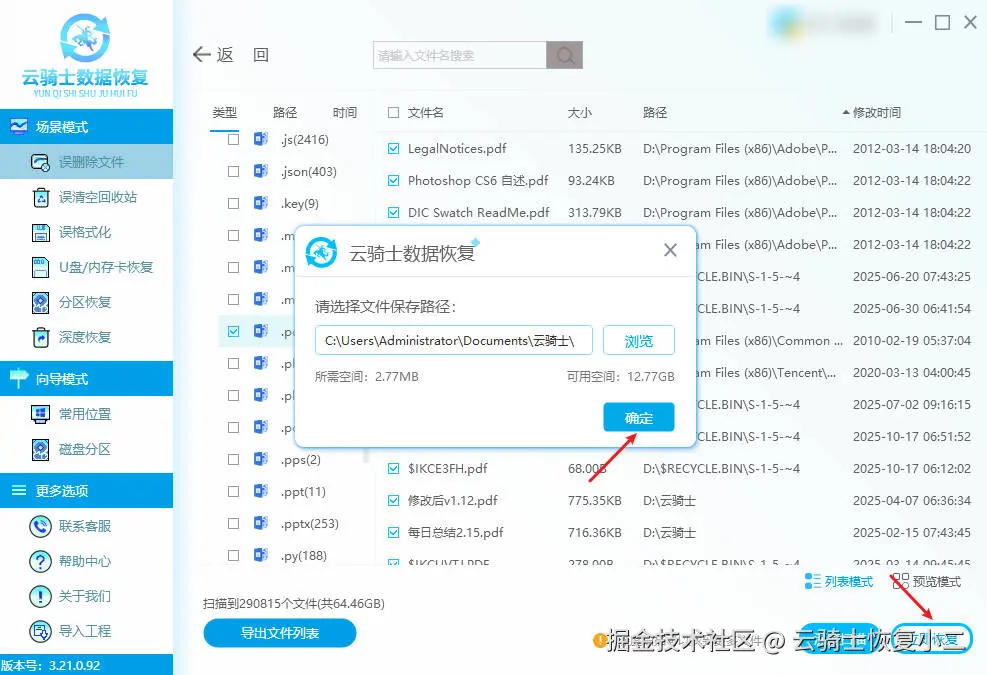Click 扫描到290815个文件 status text
This screenshot has width=987, height=675.
[294, 604]
